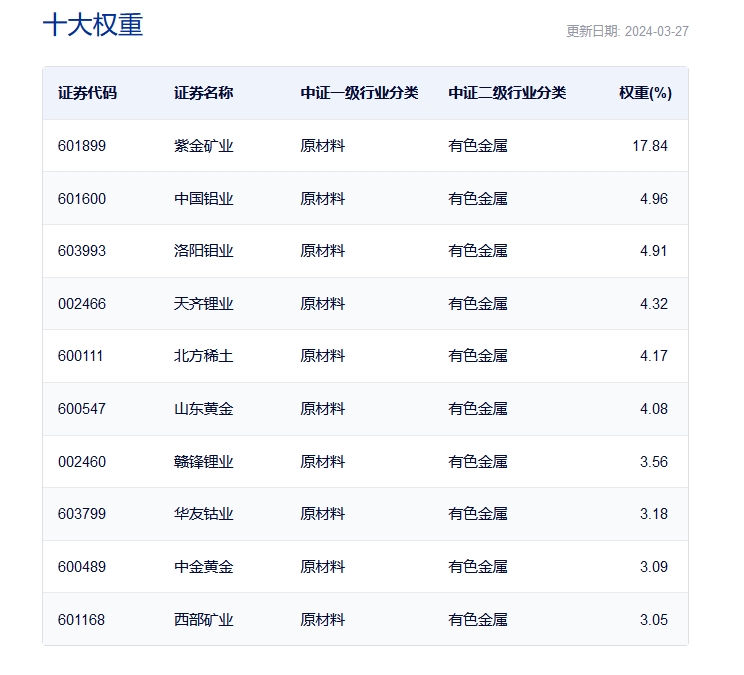The image size is (744, 675).
Task: Click the 权重(%) column header
Action: point(646,93)
